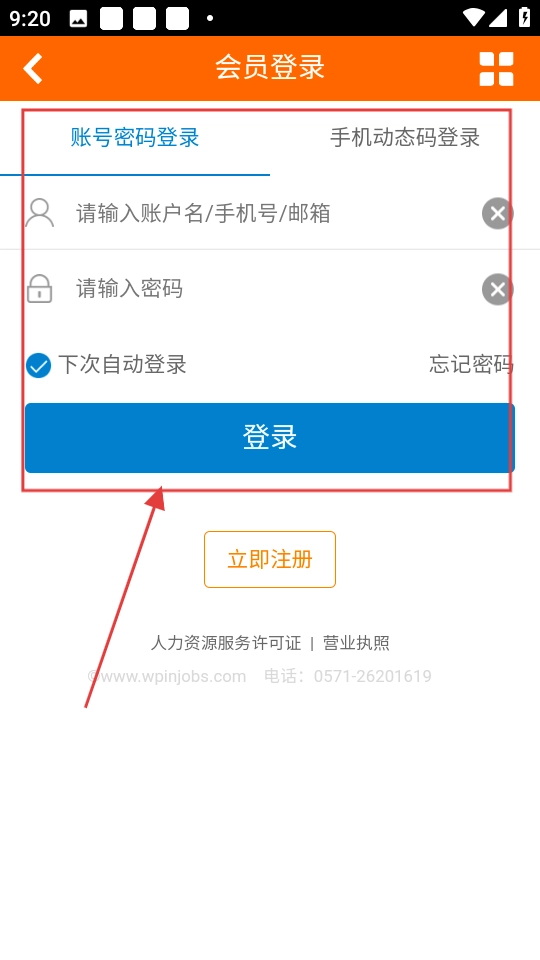
Task: Switch to 手机动态码登录 tab
Action: click(x=405, y=138)
